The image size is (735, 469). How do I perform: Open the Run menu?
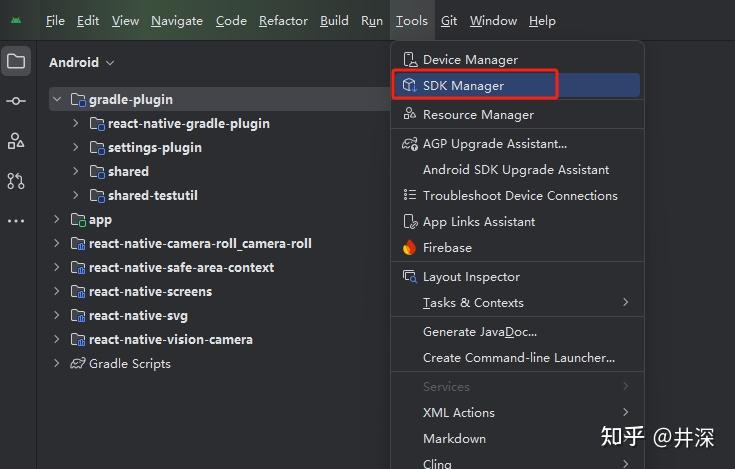372,21
